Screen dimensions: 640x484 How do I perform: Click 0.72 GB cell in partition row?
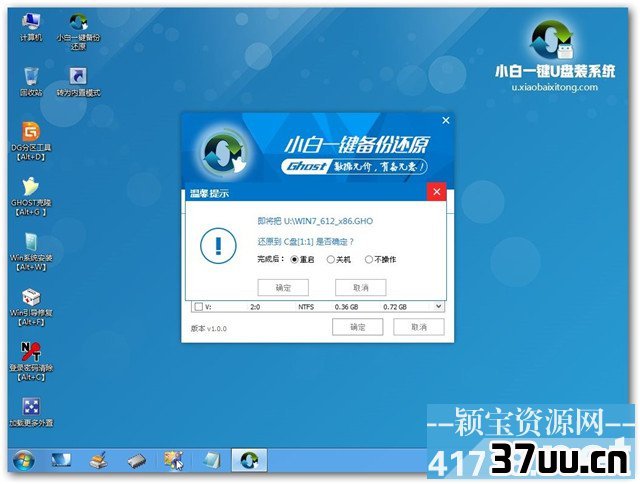395,307
